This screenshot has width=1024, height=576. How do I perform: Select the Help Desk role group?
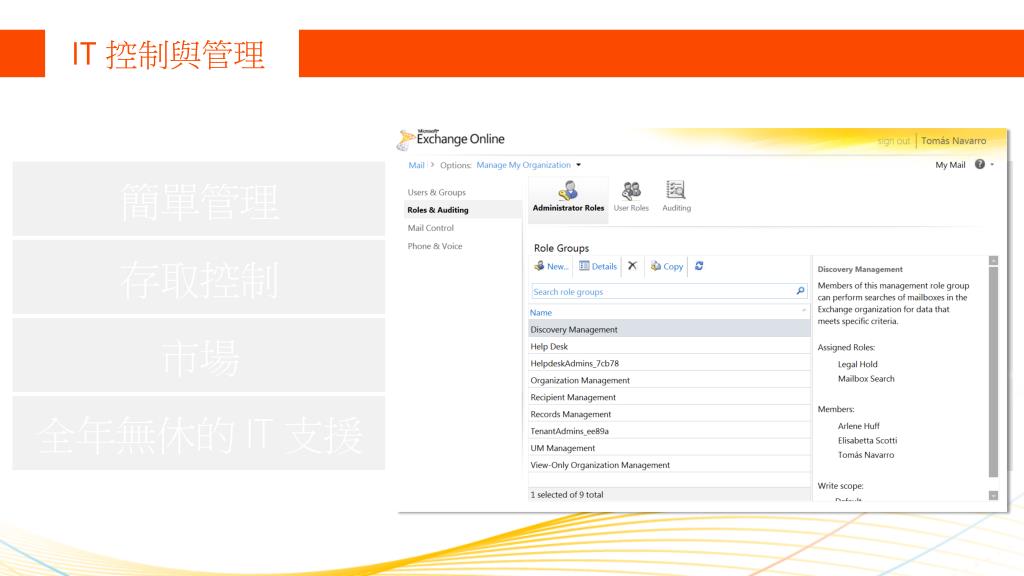[x=669, y=346]
